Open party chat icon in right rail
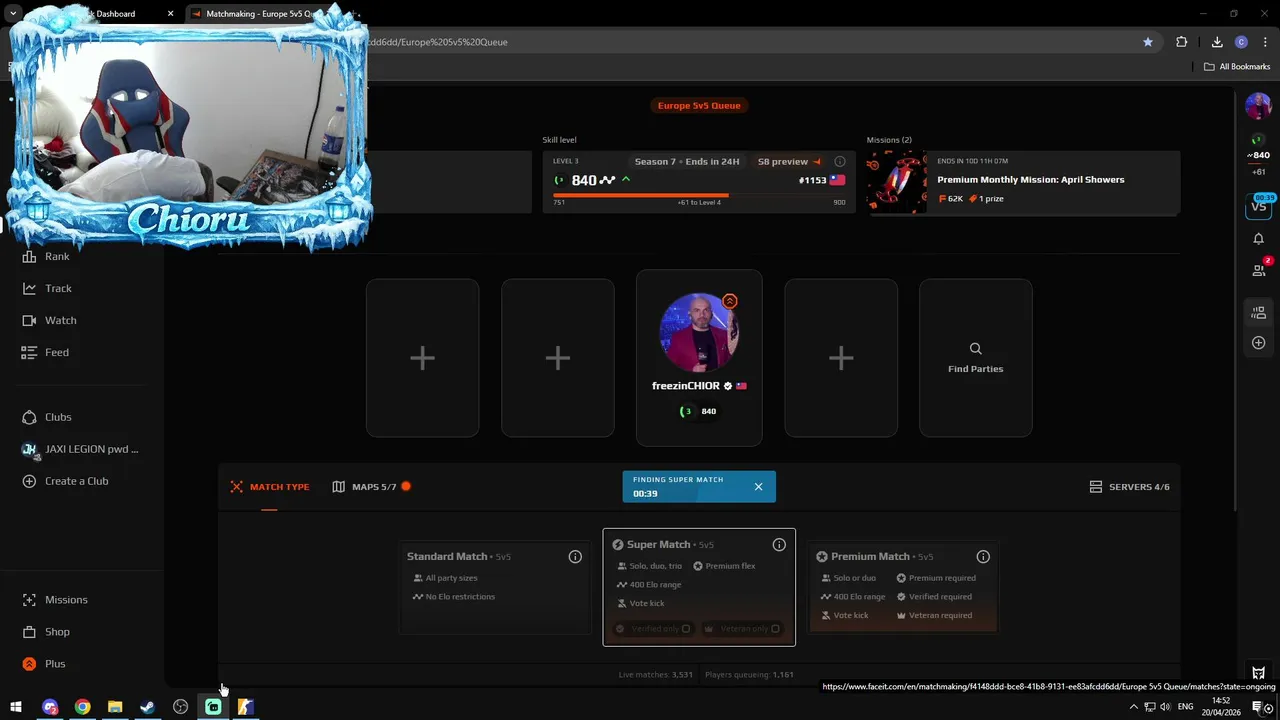 (x=1259, y=313)
